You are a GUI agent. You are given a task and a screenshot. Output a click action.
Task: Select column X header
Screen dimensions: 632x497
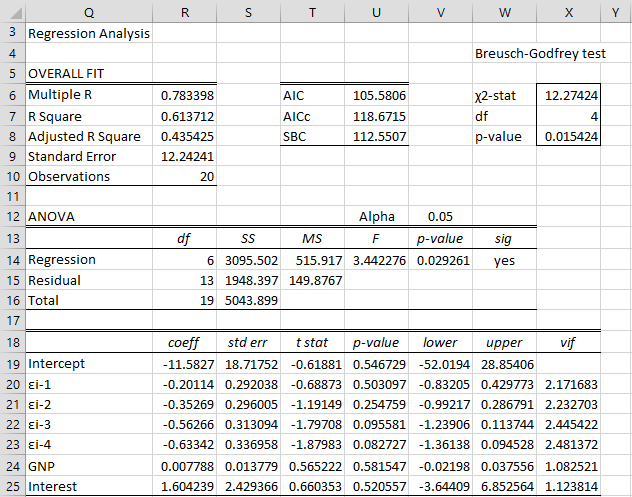(569, 12)
